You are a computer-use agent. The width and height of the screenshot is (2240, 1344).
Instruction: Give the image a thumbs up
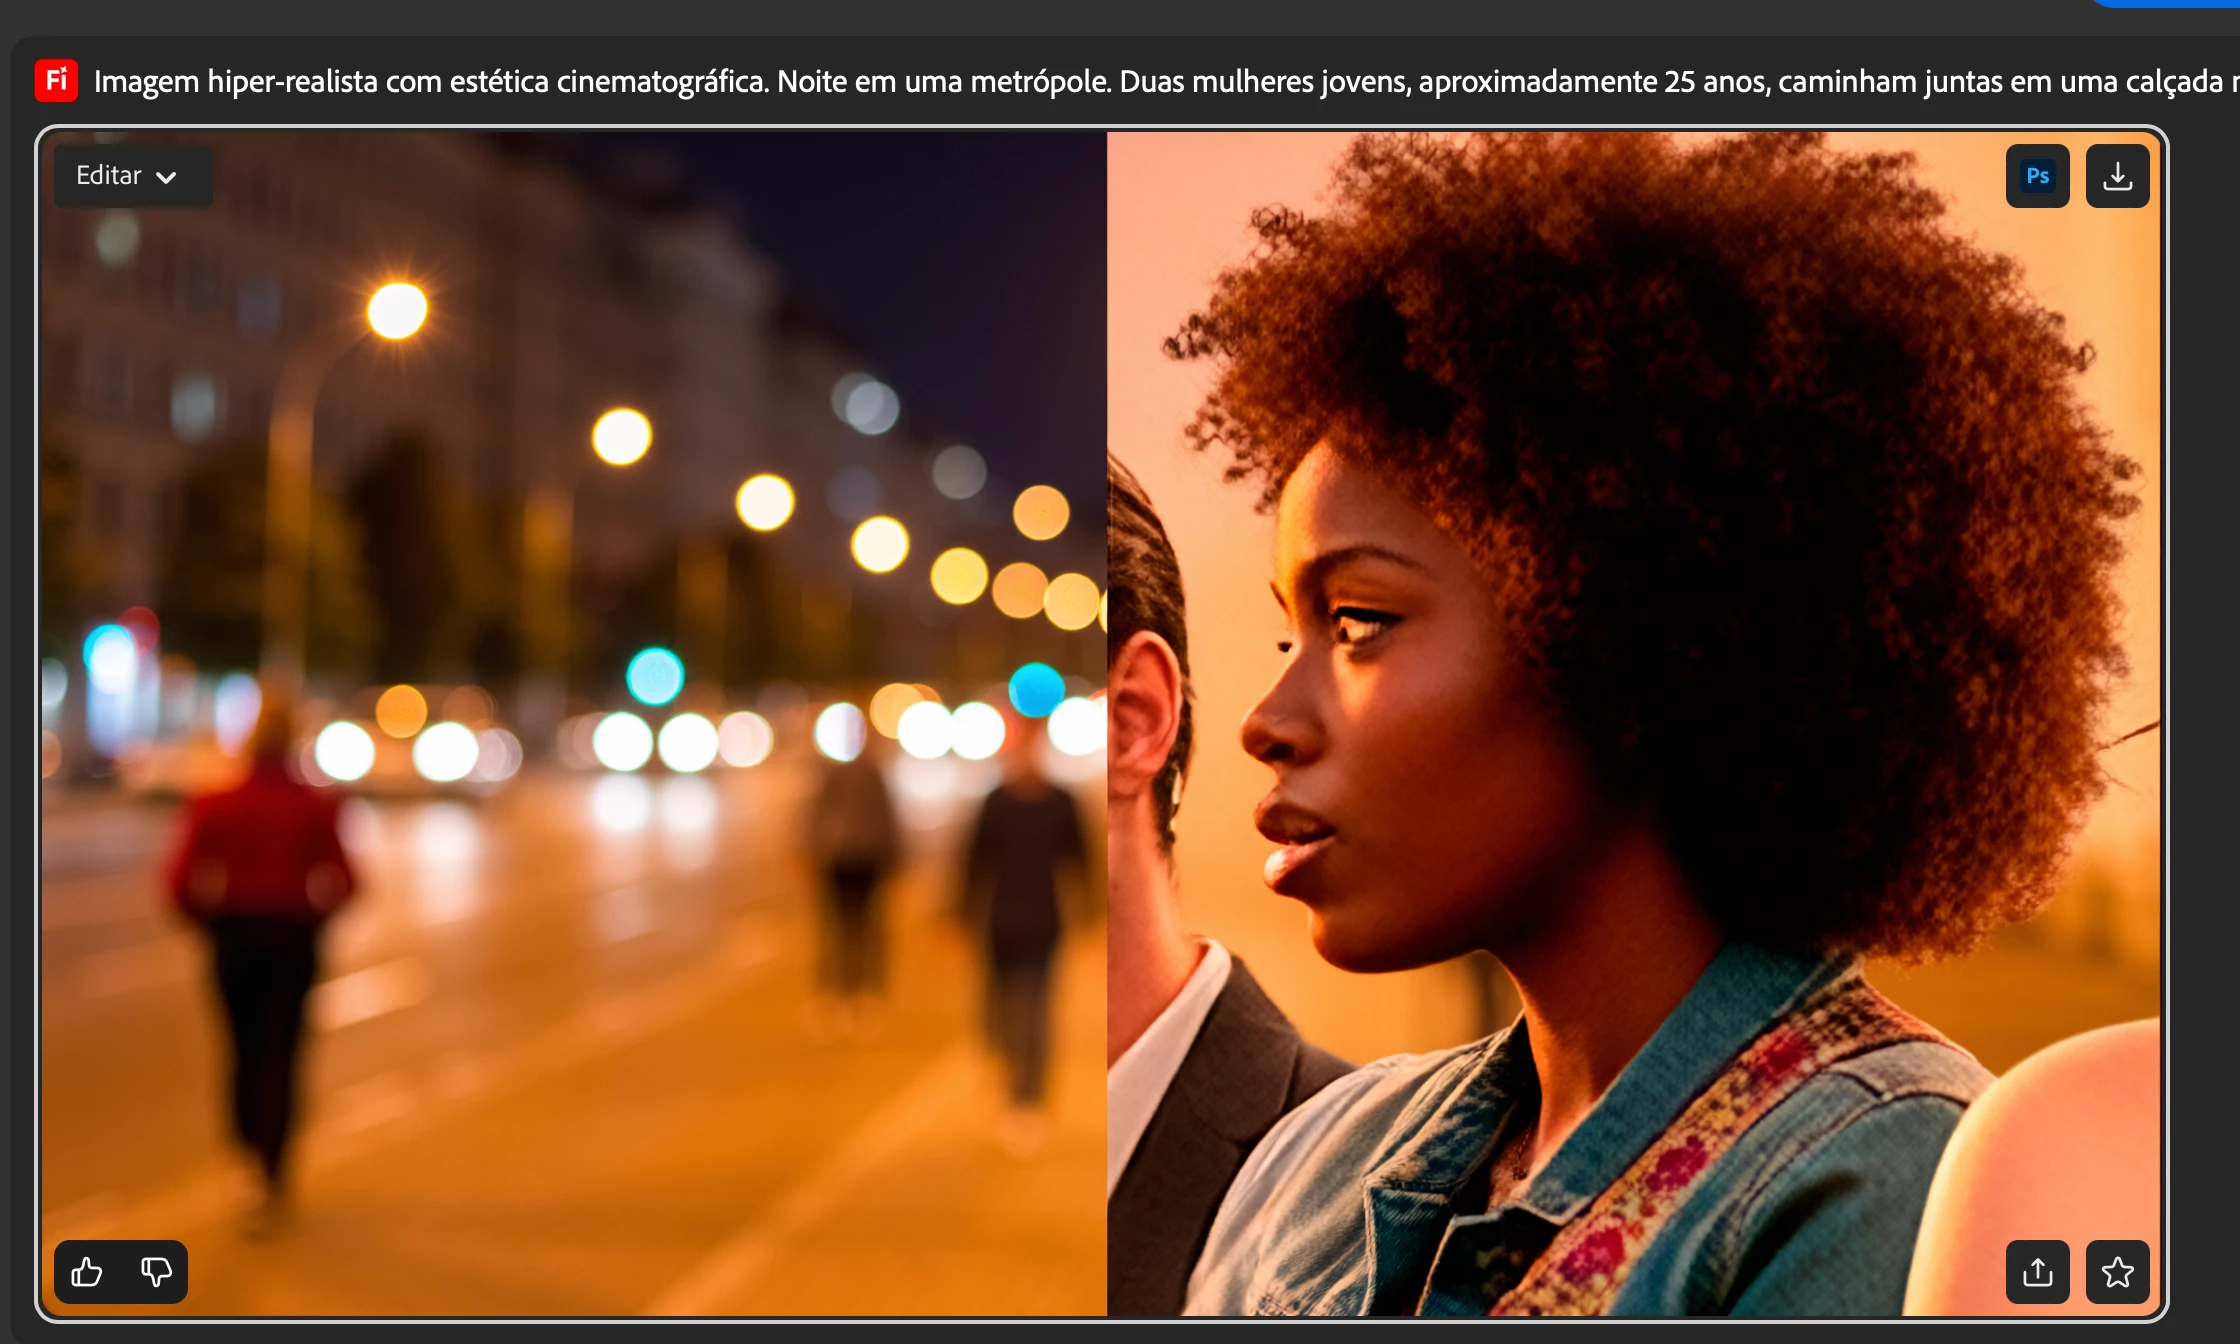tap(87, 1272)
